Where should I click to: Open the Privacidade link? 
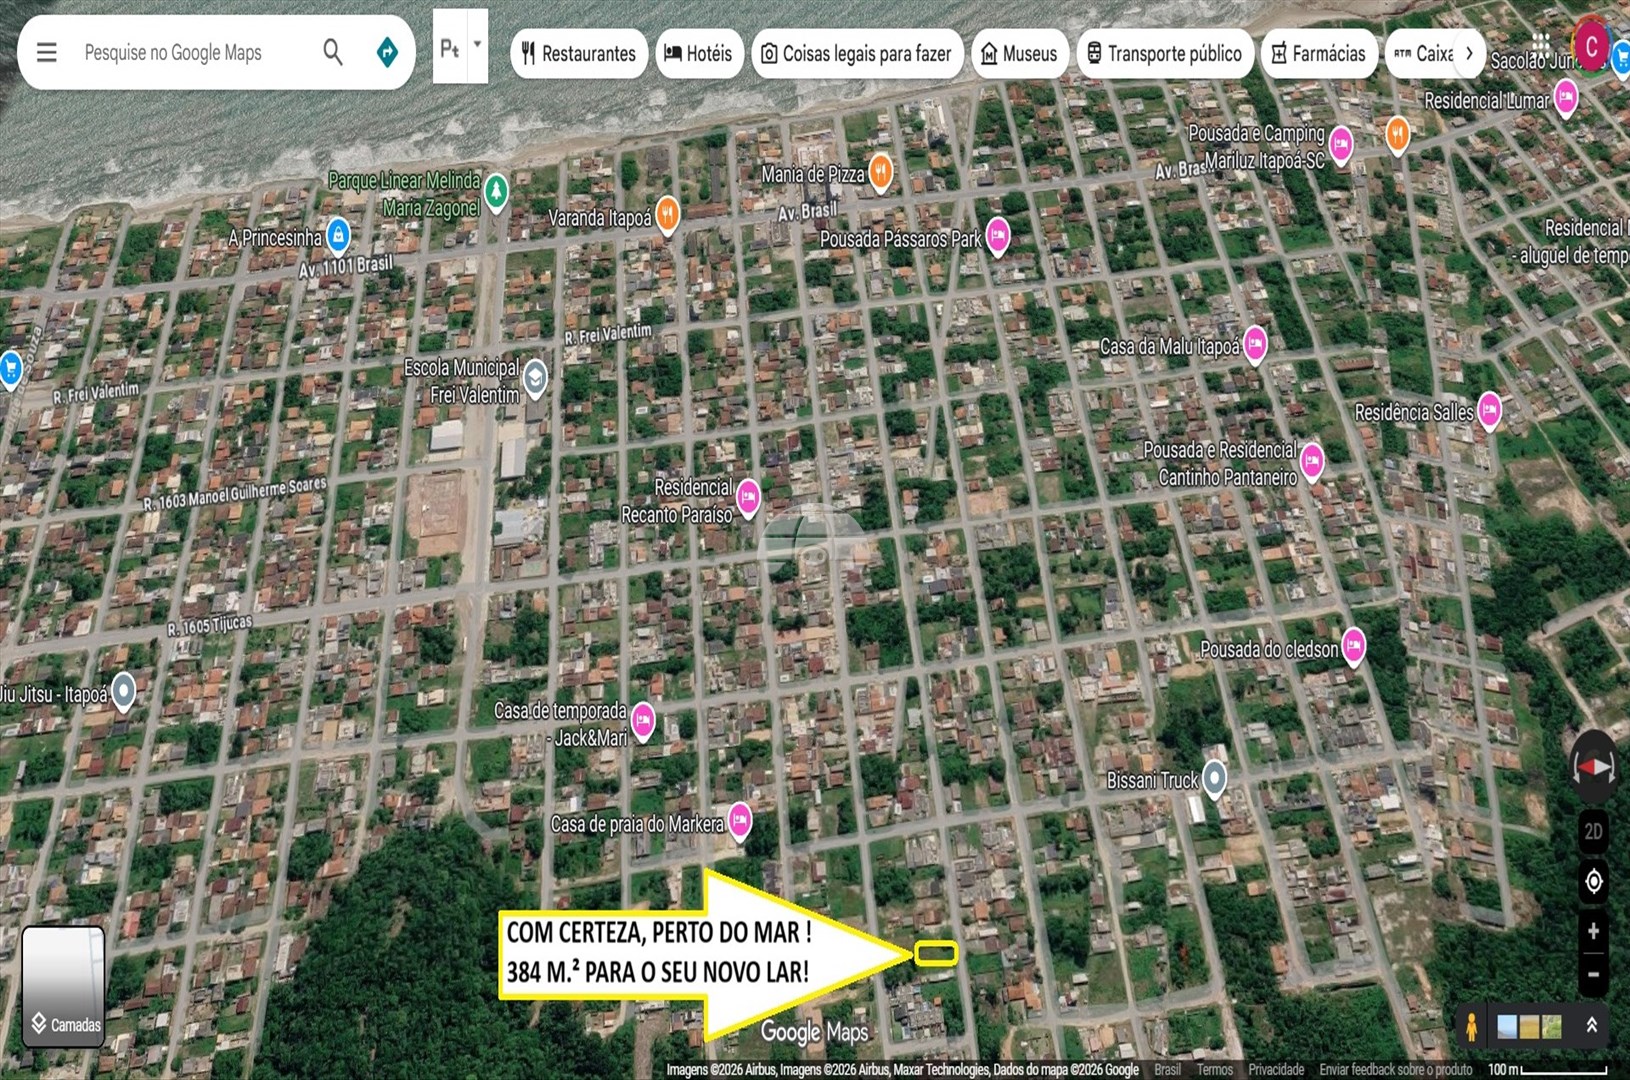coord(1276,1070)
